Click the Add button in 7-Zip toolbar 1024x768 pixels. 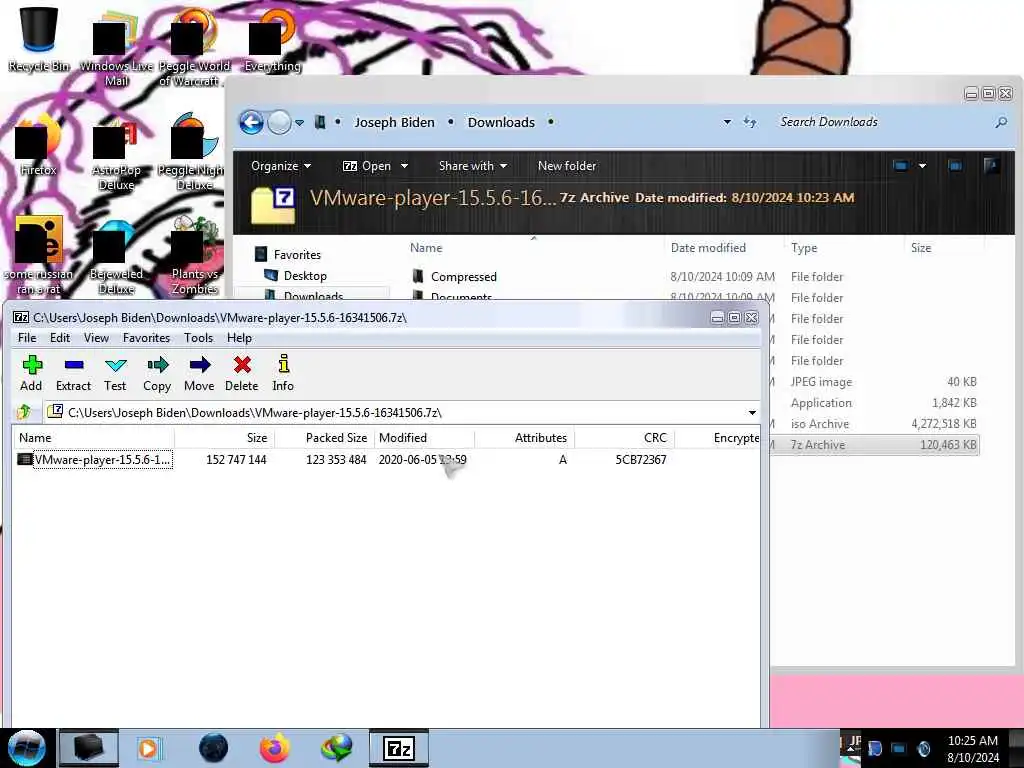tap(31, 373)
